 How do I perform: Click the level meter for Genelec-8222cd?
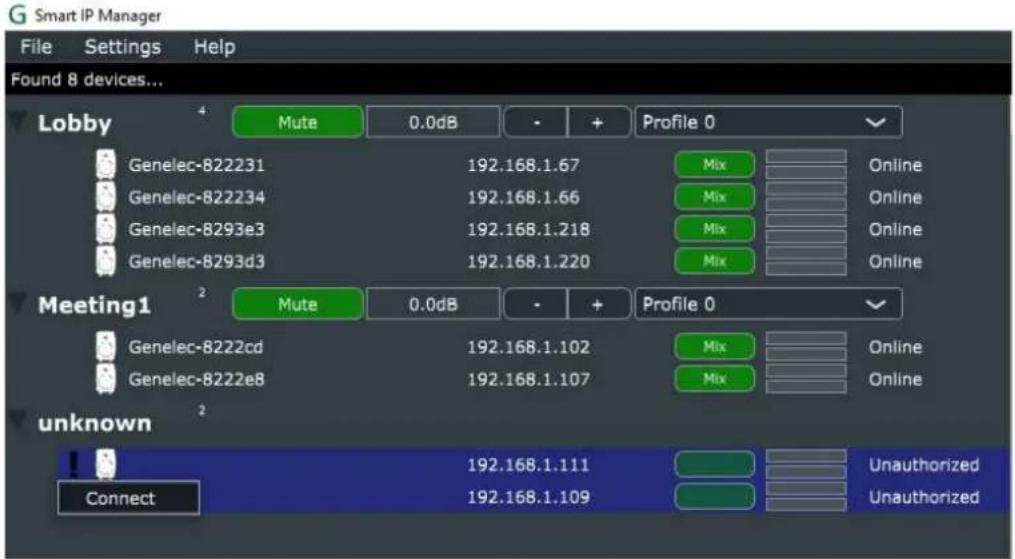pyautogui.click(x=806, y=347)
